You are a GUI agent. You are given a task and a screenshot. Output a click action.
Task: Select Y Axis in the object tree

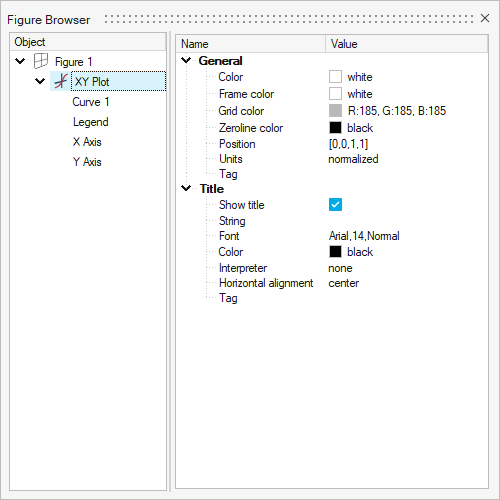click(x=87, y=162)
